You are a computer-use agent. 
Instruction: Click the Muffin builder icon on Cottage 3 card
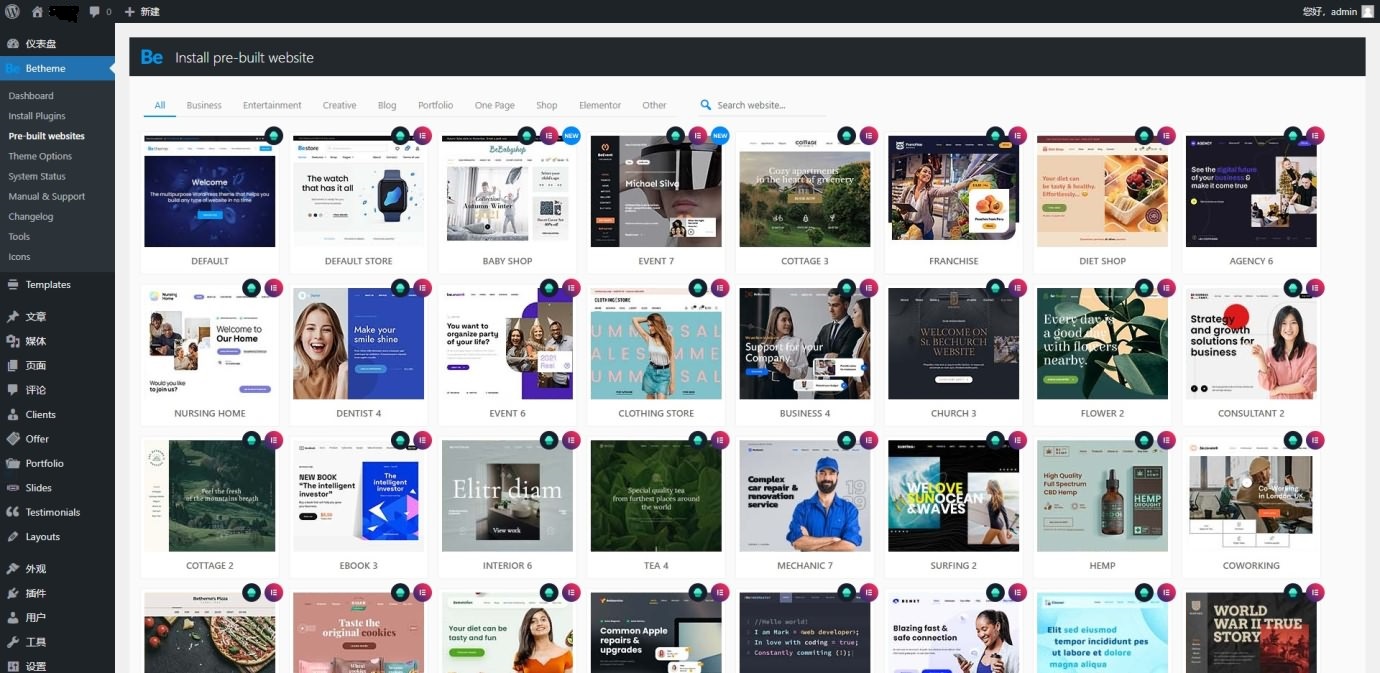tap(846, 135)
